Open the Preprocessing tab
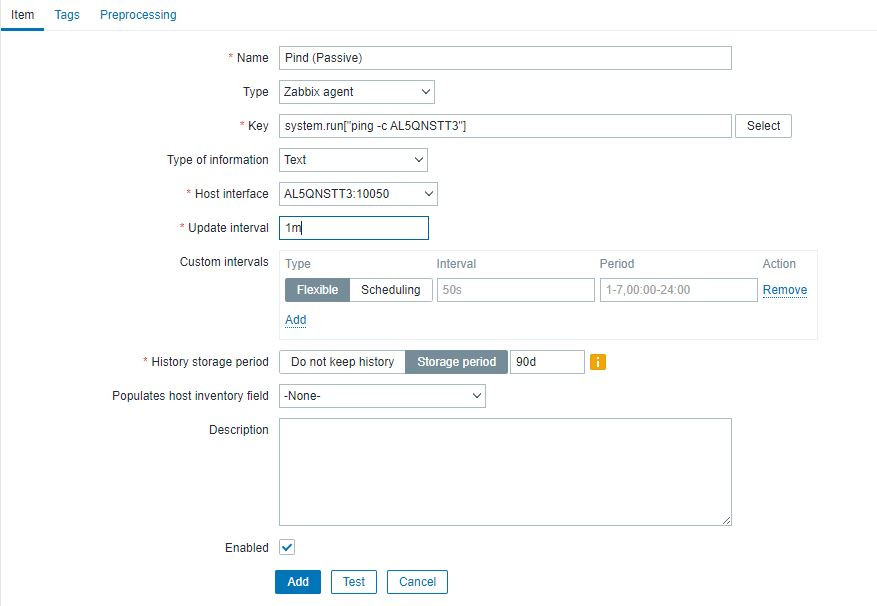Screen dimensions: 877x606 coord(138,15)
